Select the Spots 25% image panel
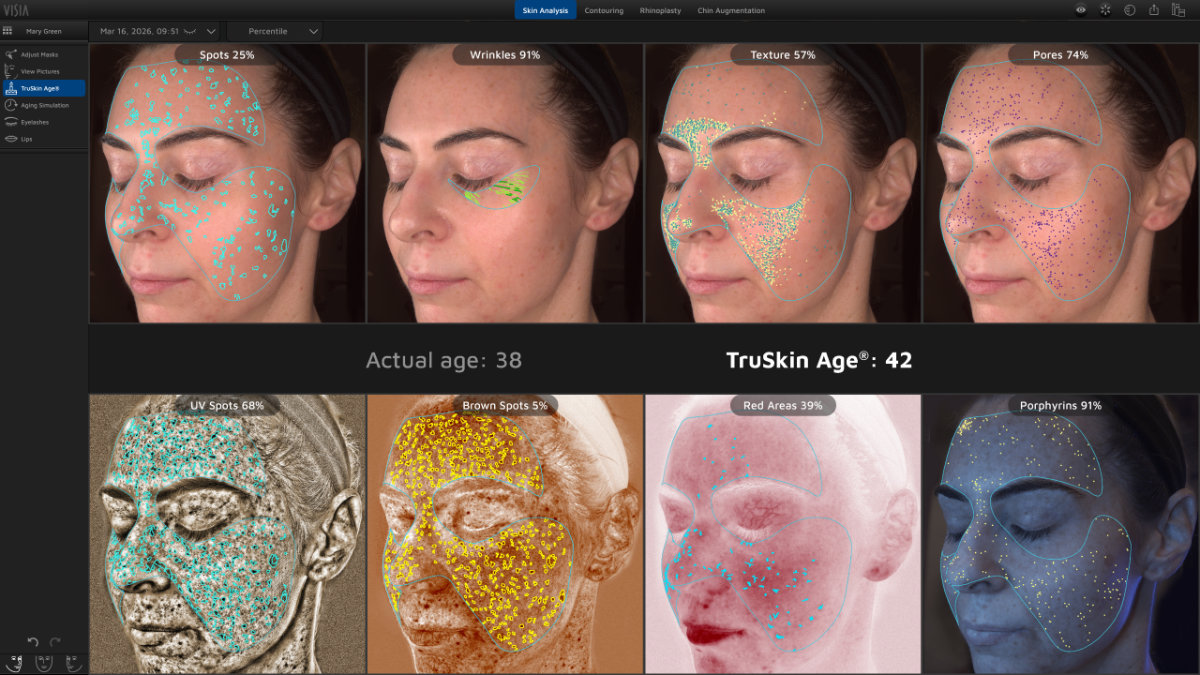 pos(227,183)
